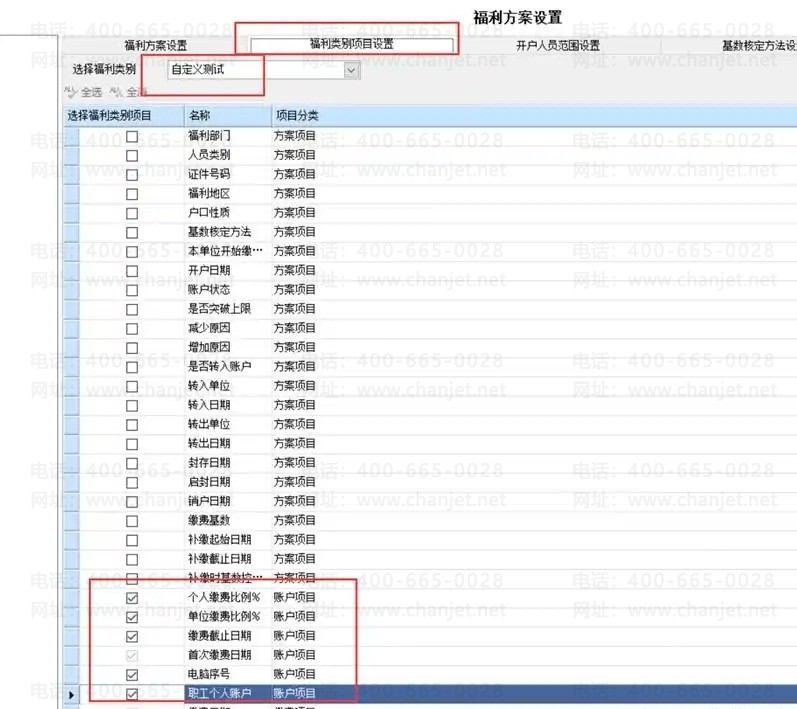Tick the 户口性质 checkbox

click(132, 213)
